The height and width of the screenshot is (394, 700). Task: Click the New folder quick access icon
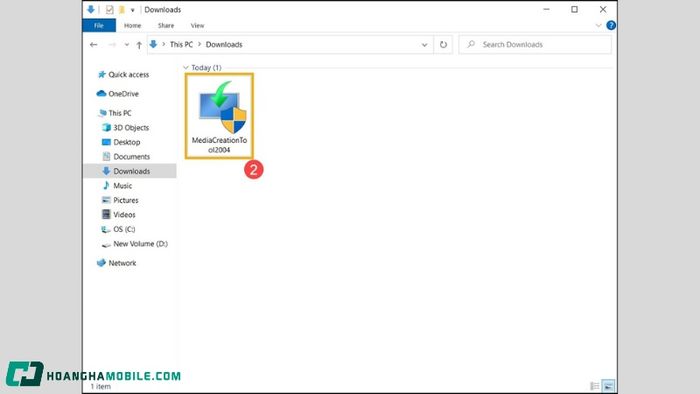[121, 9]
